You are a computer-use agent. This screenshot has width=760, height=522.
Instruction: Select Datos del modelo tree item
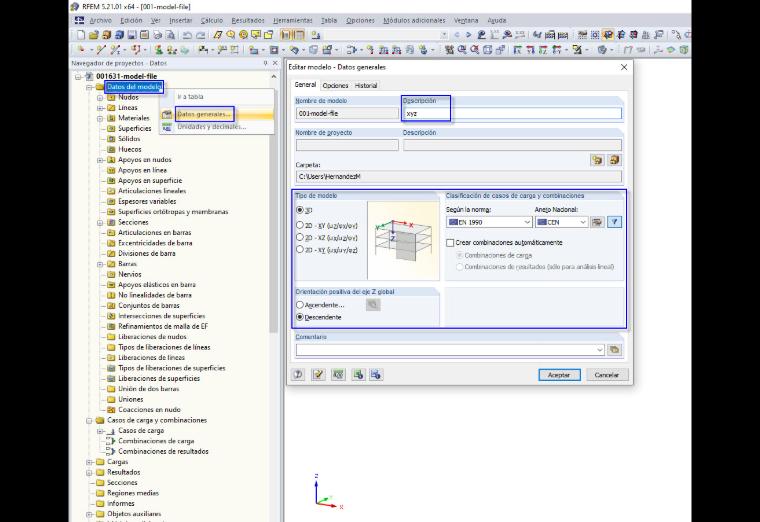pos(134,87)
